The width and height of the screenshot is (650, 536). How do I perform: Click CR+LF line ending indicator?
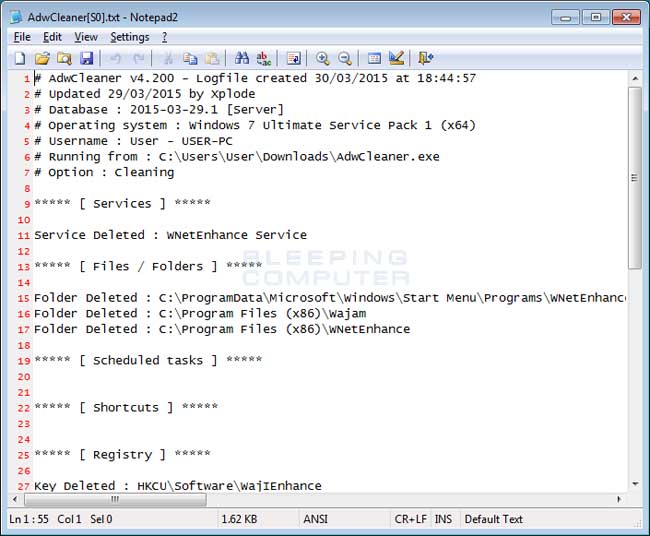pos(410,519)
